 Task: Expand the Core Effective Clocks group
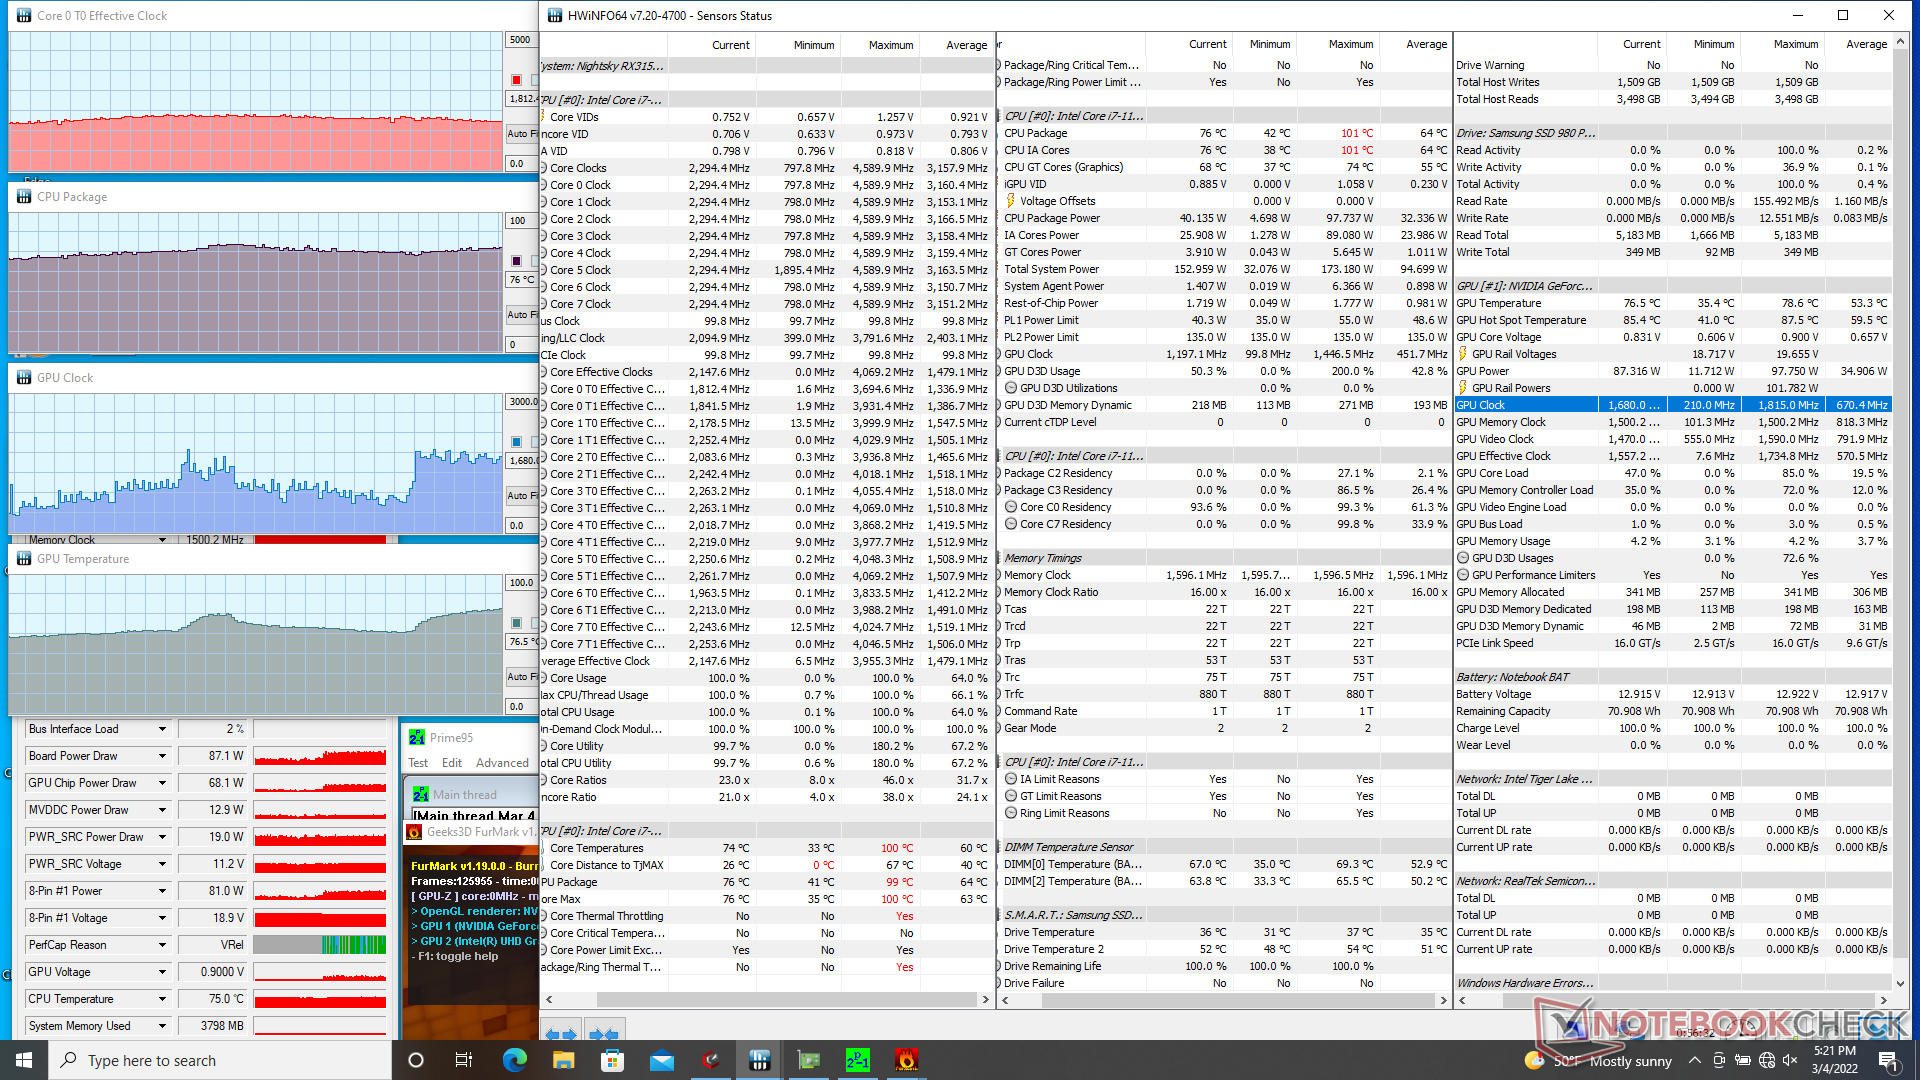tap(543, 372)
